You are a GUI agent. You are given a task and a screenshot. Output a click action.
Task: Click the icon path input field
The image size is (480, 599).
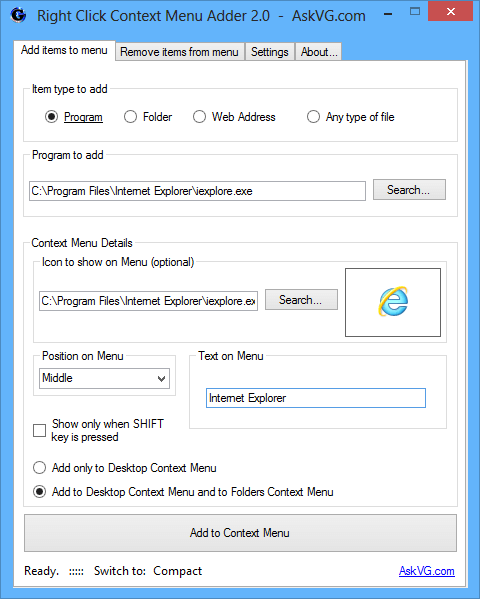point(148,301)
